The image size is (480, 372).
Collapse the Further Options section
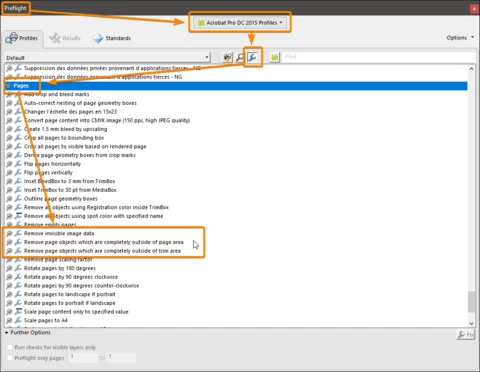click(7, 333)
